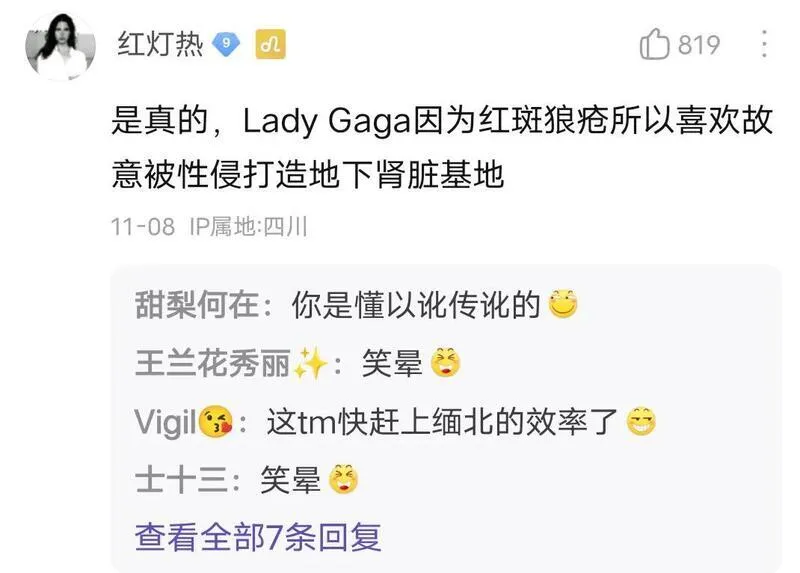Tap the sparkles emoji in 王兰花秀丽's name
This screenshot has width=800, height=573.
tap(311, 364)
